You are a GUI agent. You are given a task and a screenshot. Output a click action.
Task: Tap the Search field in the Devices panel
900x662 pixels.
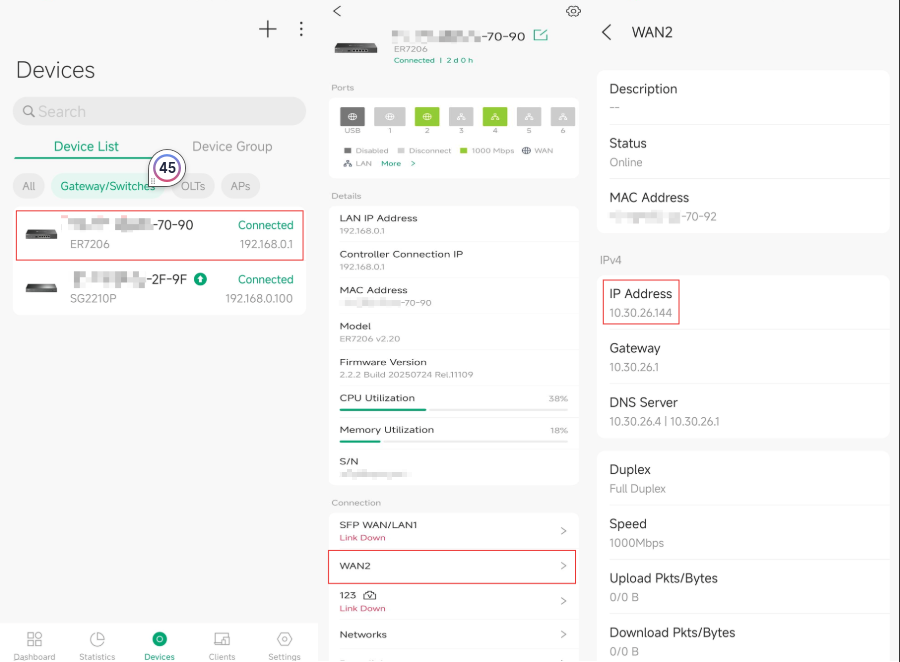pyautogui.click(x=158, y=111)
